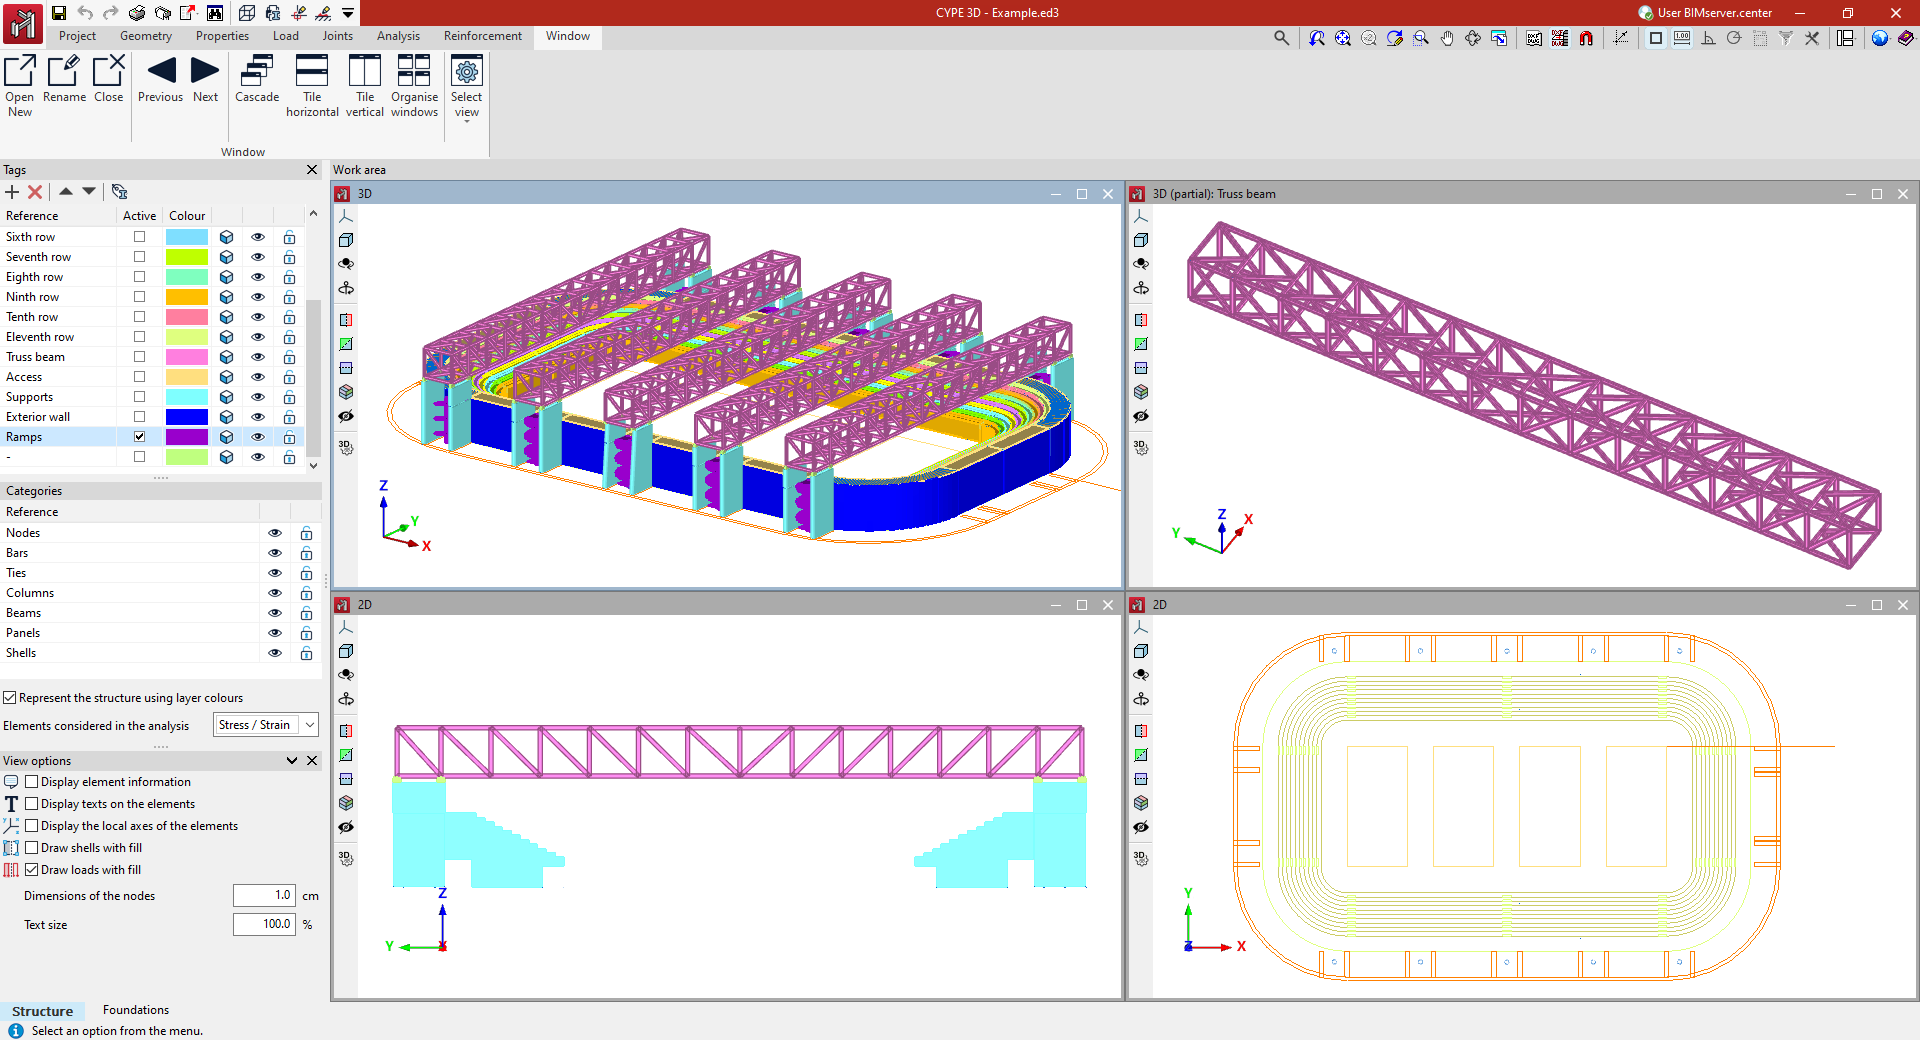This screenshot has width=1920, height=1040.
Task: Hide the Columns category with eye icon
Action: point(275,593)
